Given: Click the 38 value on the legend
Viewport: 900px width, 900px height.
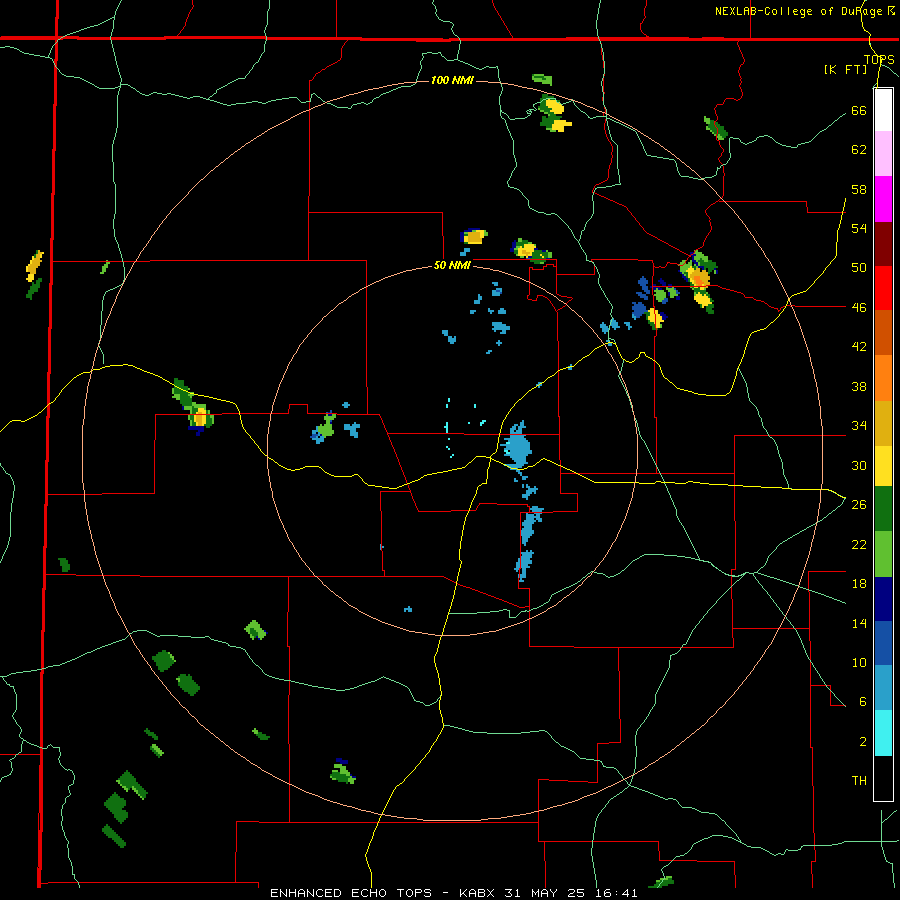Looking at the screenshot, I should click(x=859, y=386).
